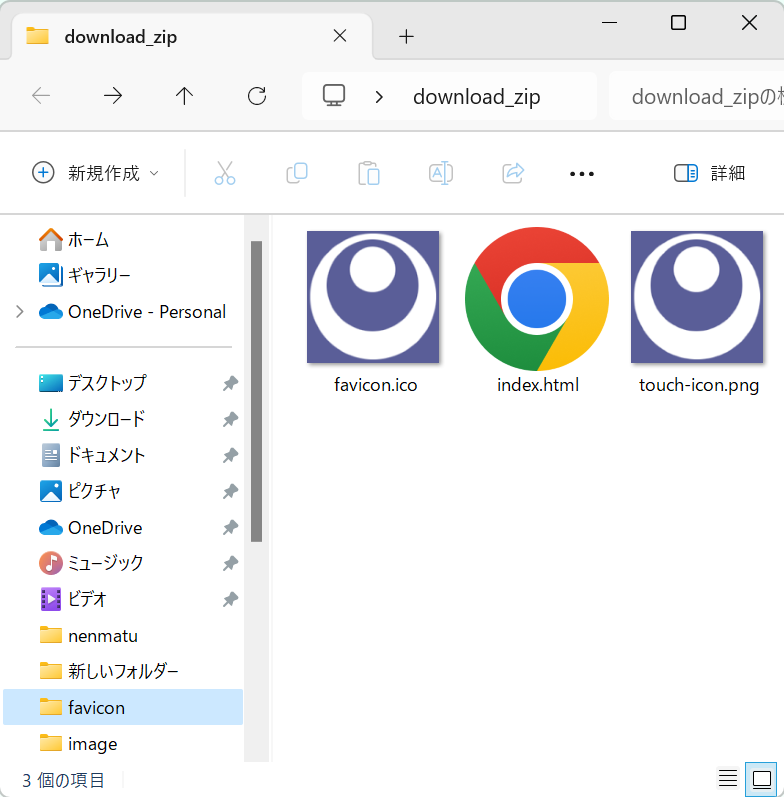The image size is (784, 797).
Task: Add a new tab with plus button
Action: 406,37
